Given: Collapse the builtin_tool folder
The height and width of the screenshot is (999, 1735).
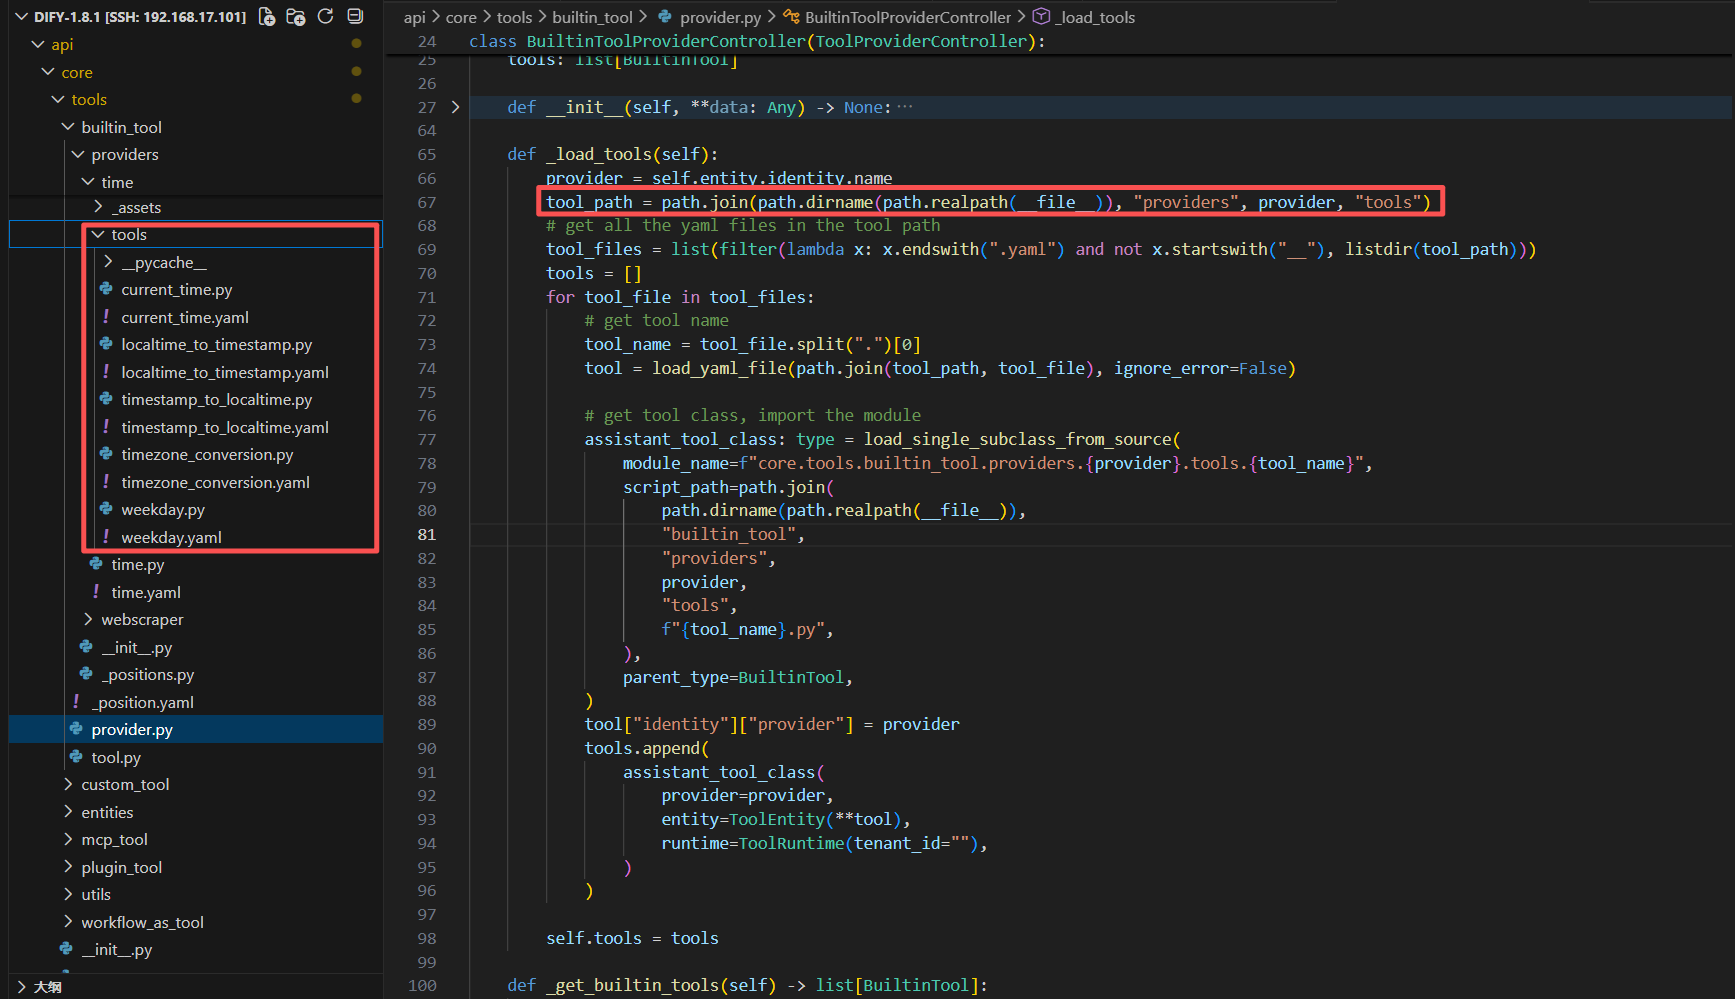Looking at the screenshot, I should point(68,127).
